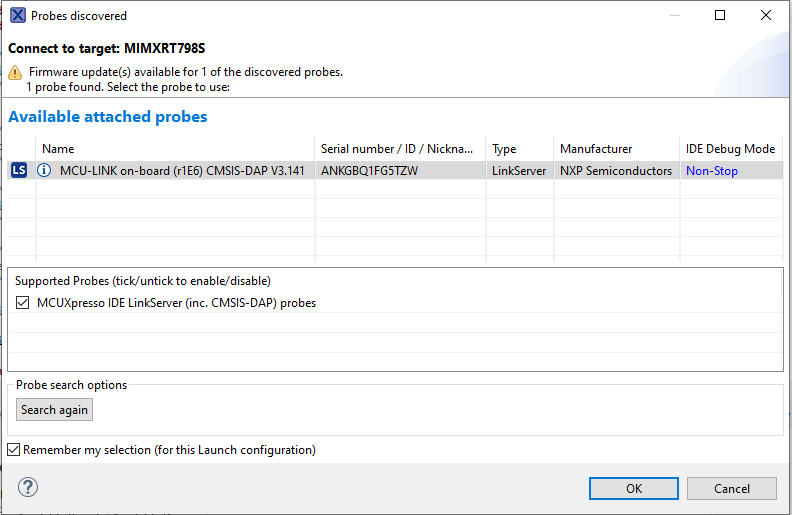Click the LS LinkServer probe icon
792x515 pixels.
(x=19, y=171)
